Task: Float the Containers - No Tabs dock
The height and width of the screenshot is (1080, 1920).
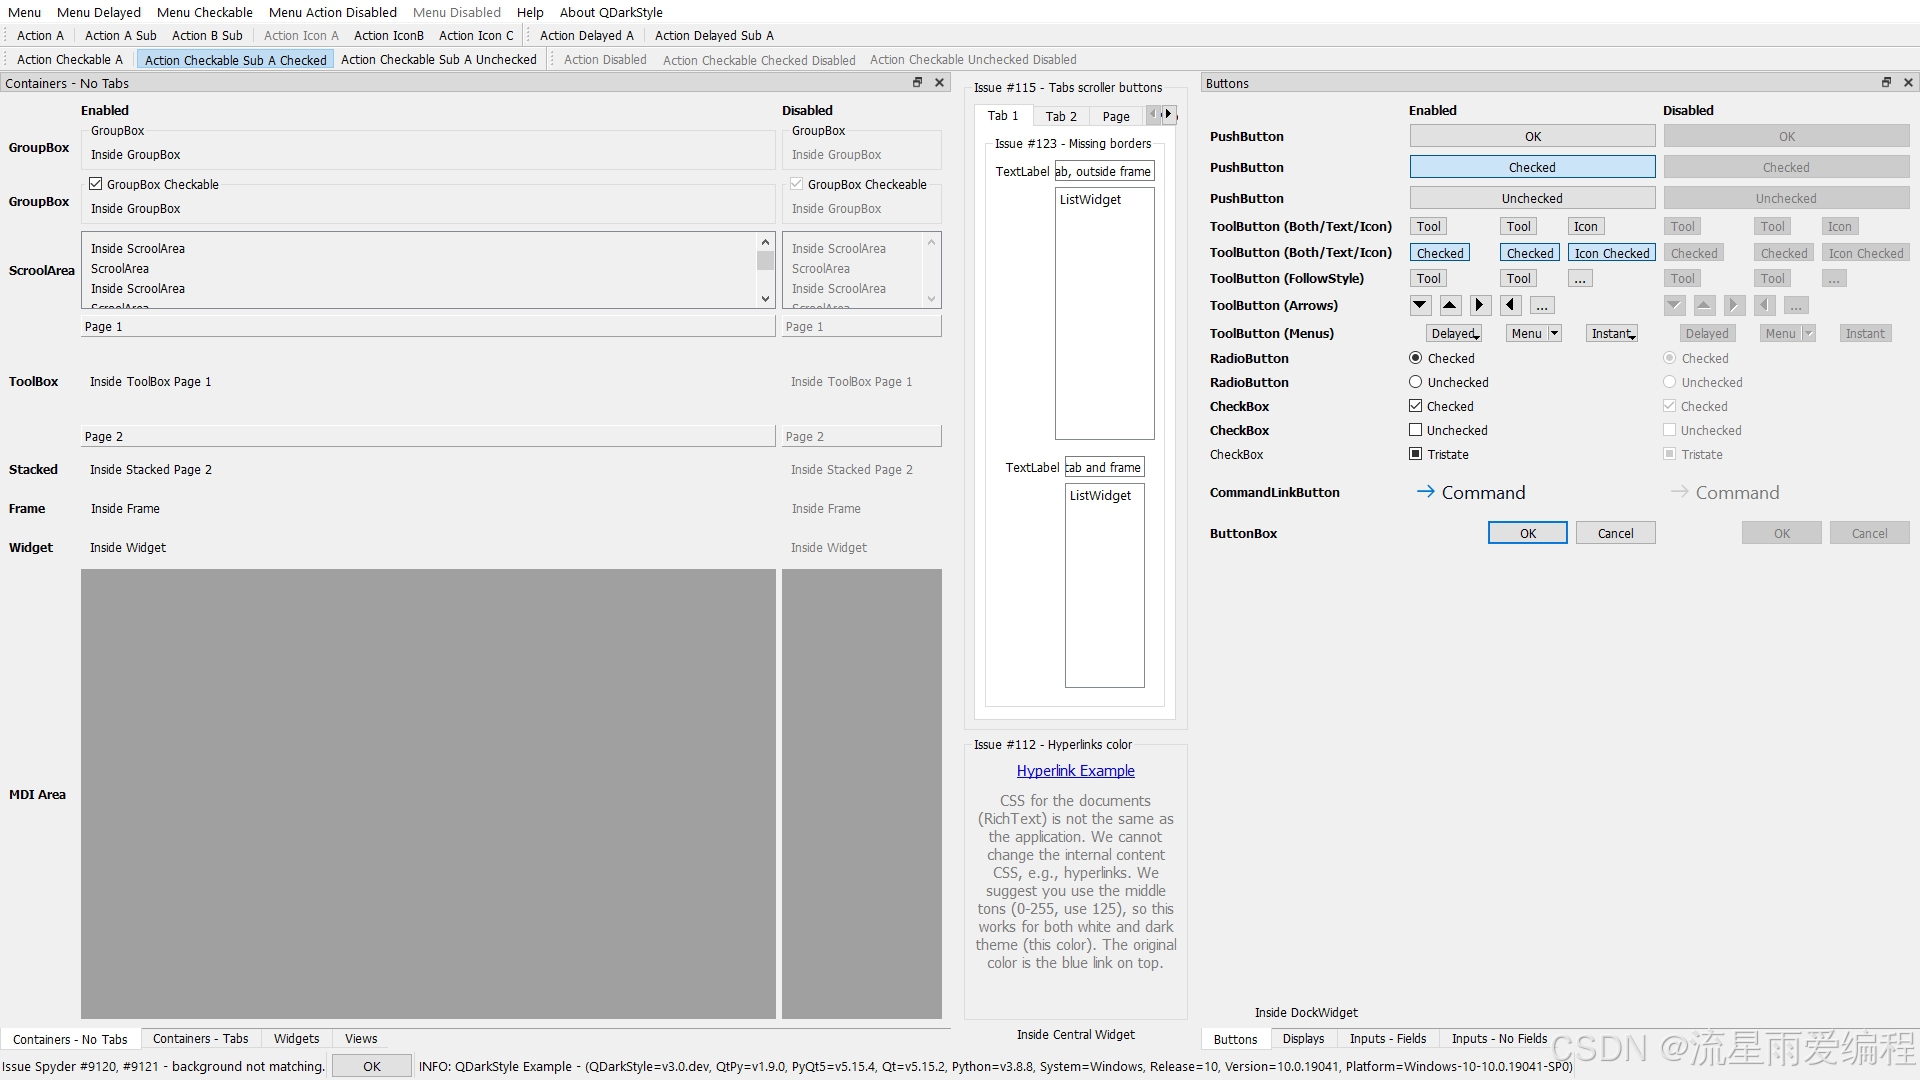Action: tap(917, 83)
